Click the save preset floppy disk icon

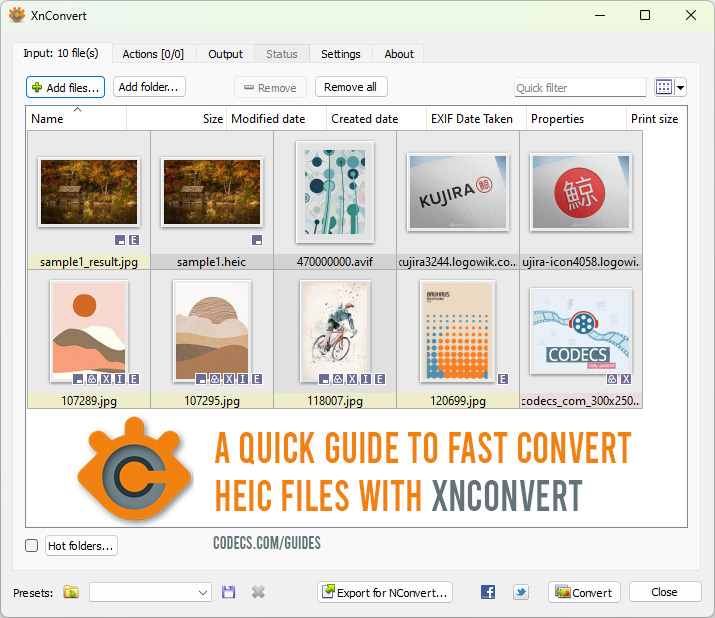229,592
